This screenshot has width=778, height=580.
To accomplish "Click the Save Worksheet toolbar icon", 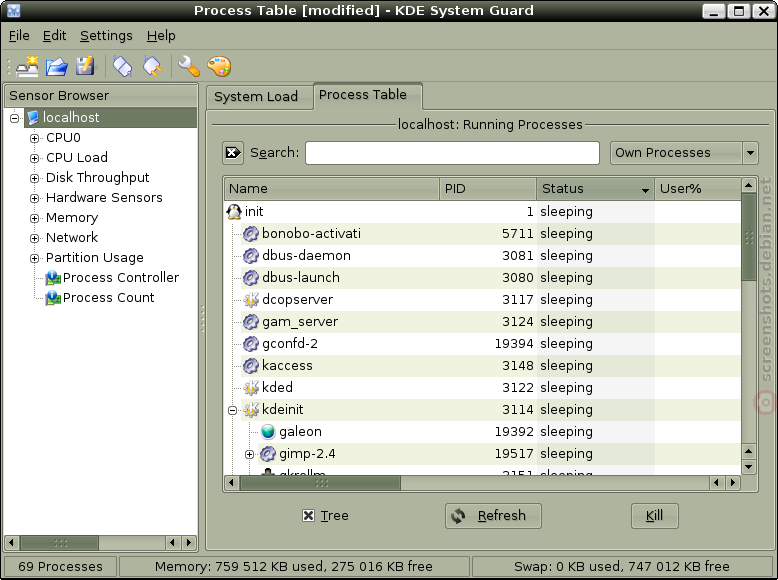I will point(85,66).
